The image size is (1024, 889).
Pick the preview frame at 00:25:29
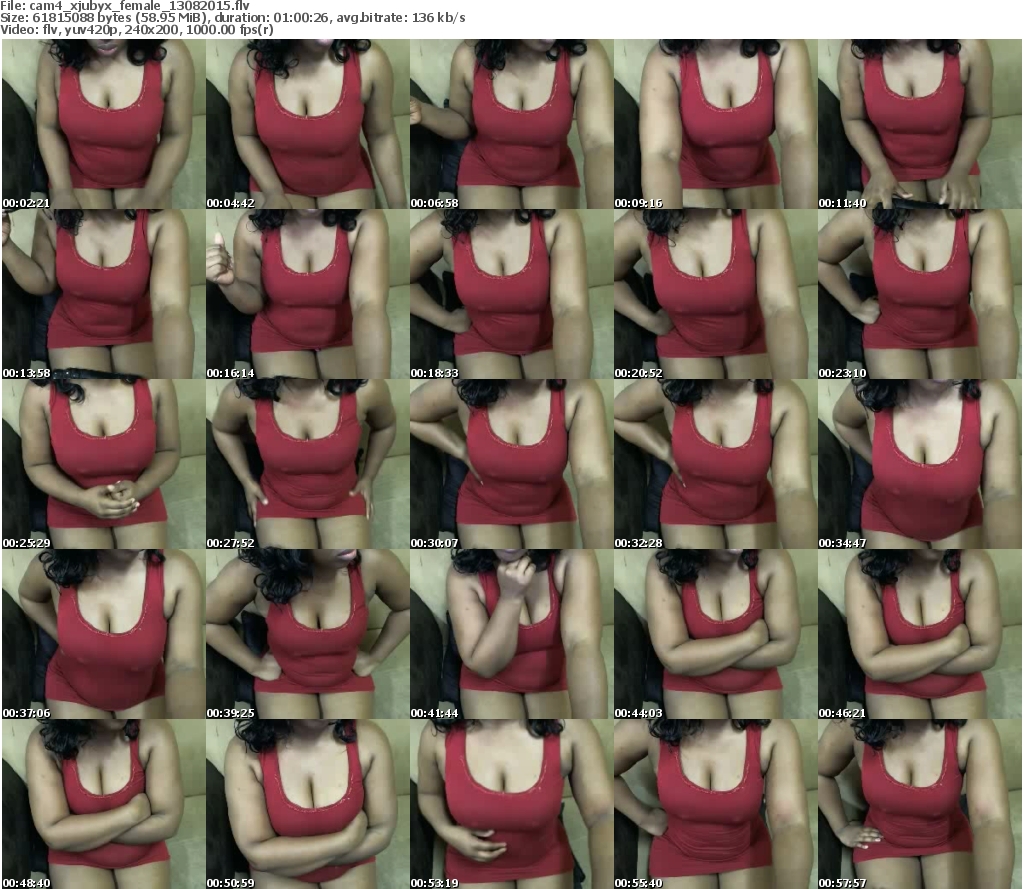103,464
